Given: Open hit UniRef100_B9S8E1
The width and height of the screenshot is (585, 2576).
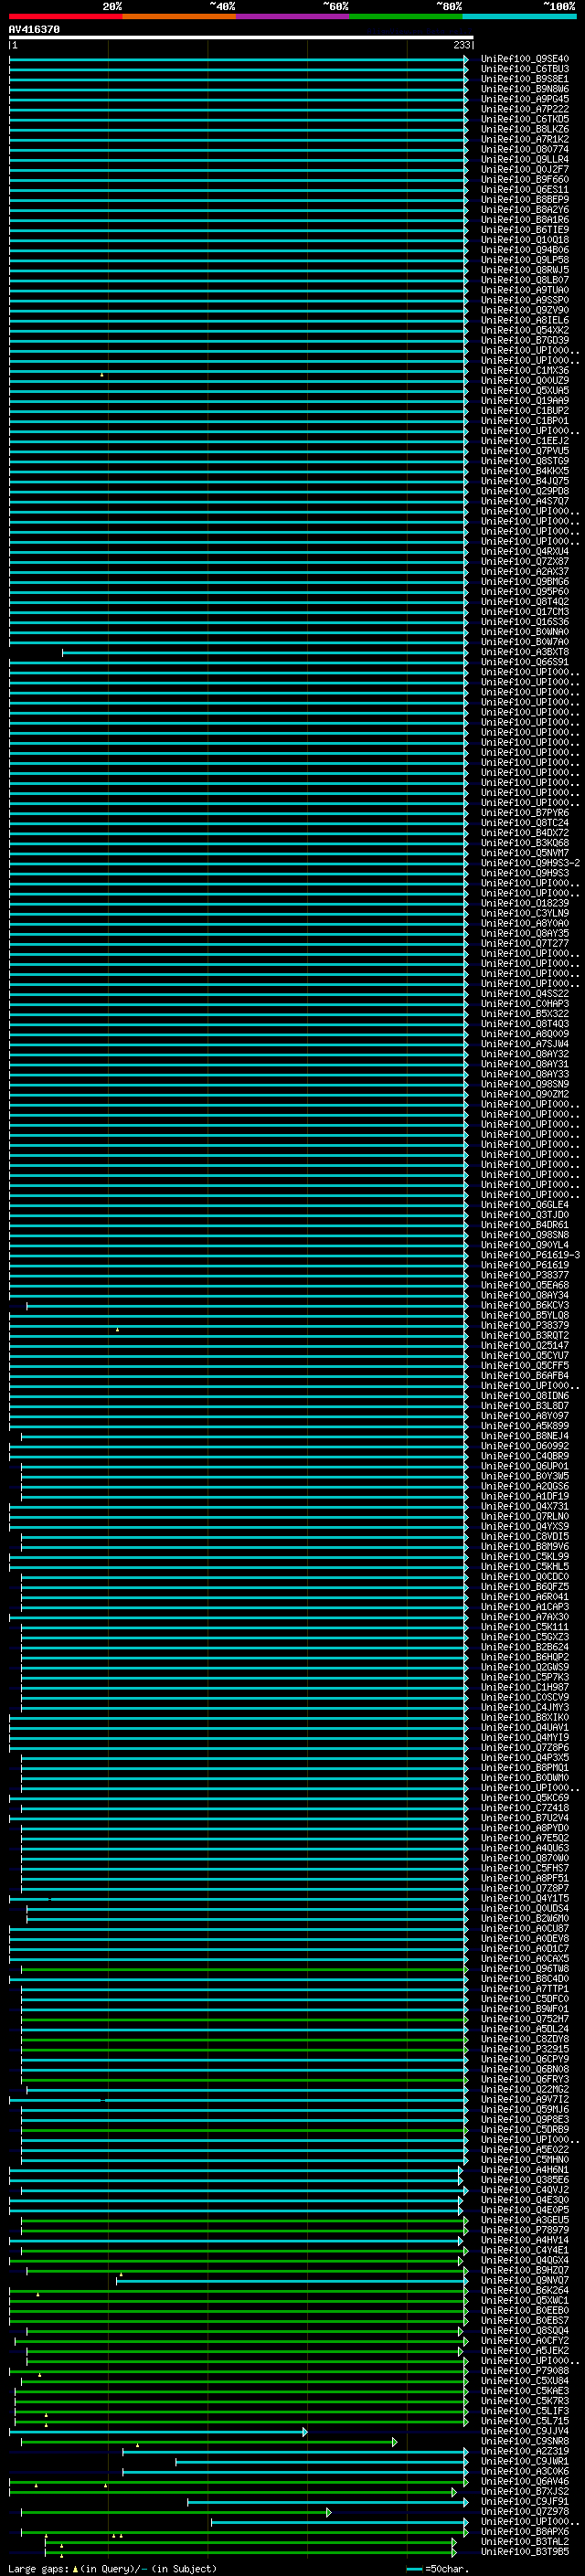Looking at the screenshot, I should coord(525,79).
